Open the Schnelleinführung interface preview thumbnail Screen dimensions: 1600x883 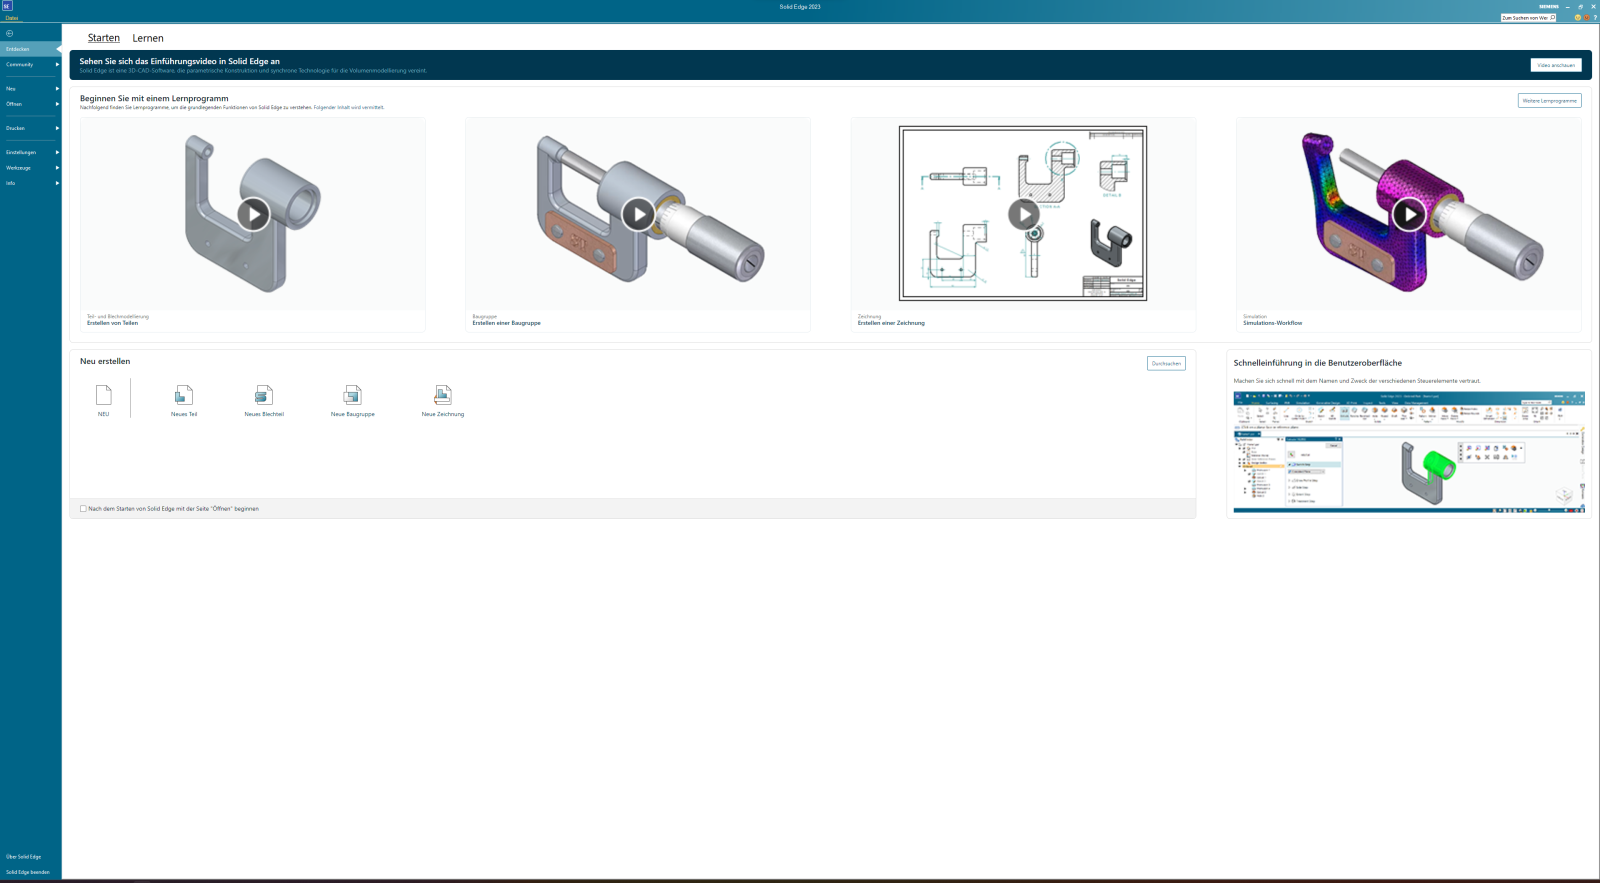[x=1409, y=452]
